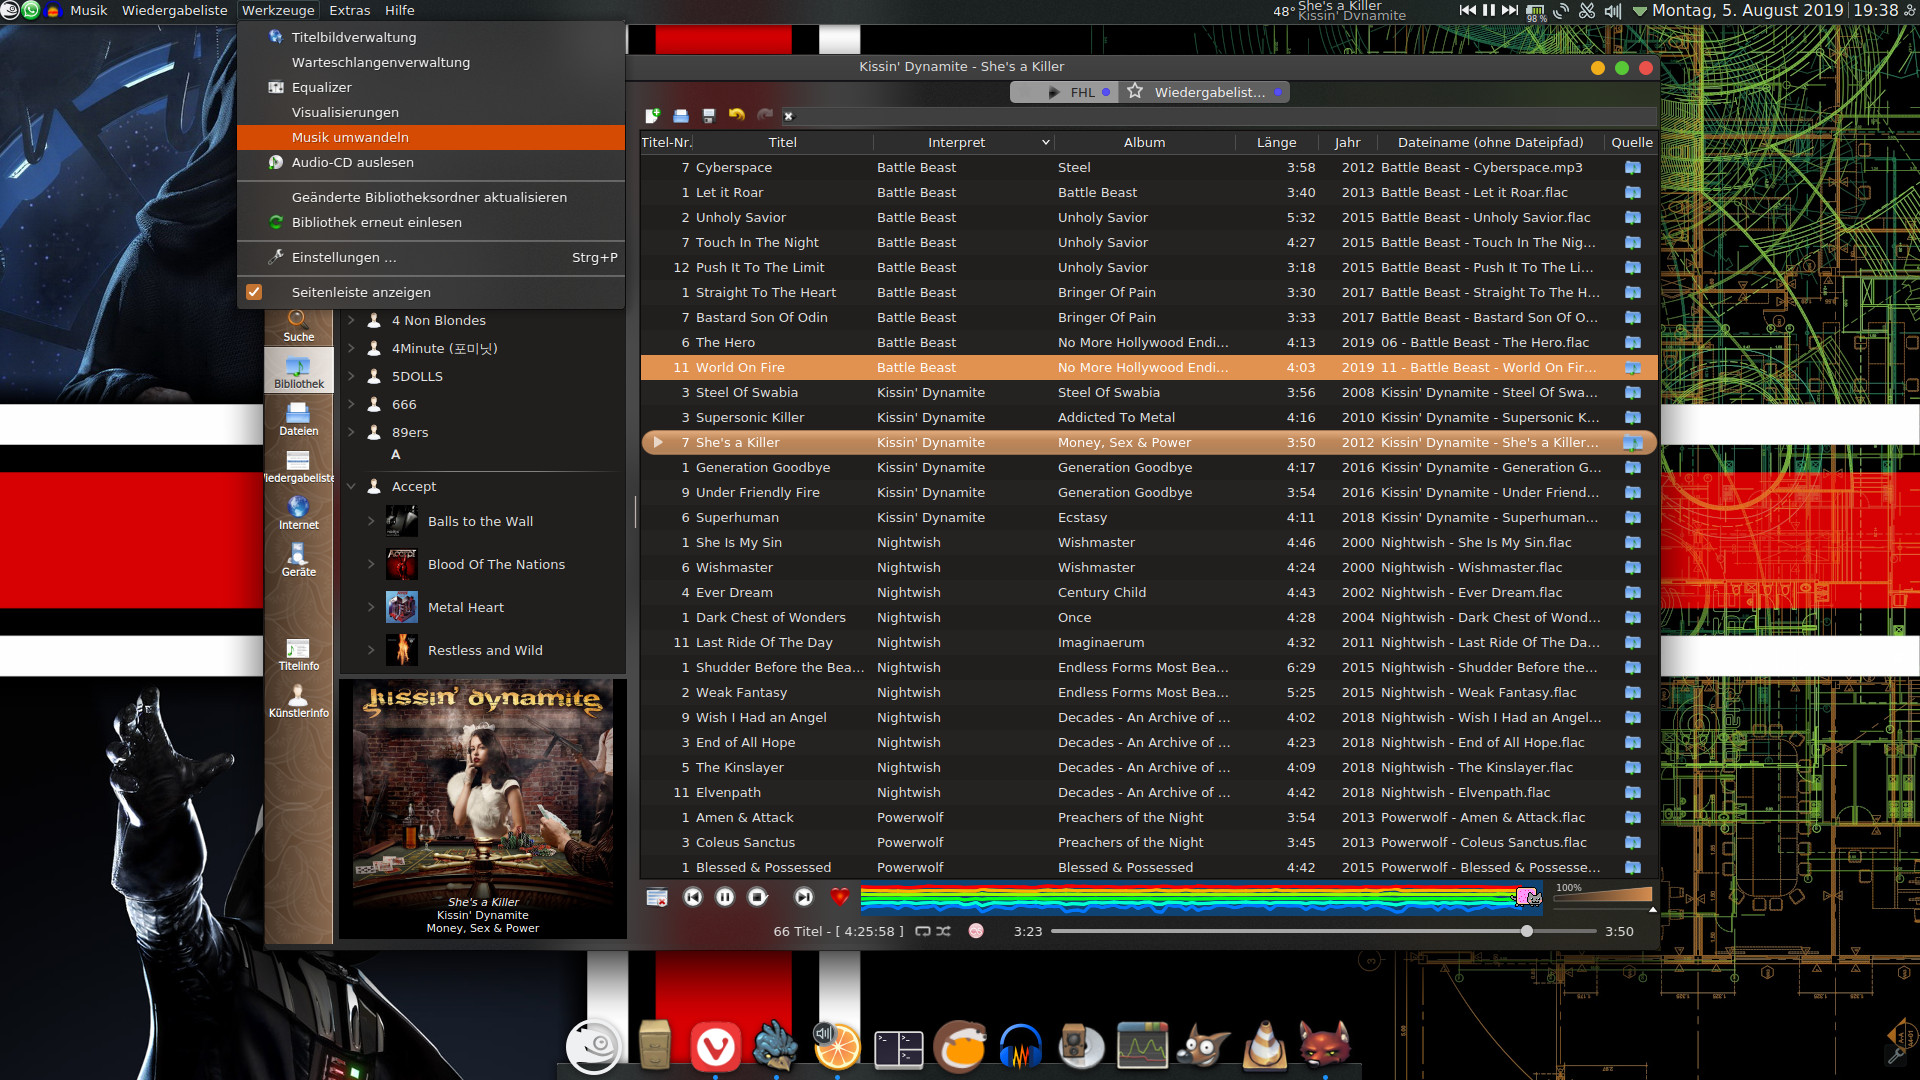Click the yellow undo arrow icon
The height and width of the screenshot is (1080, 1920).
(737, 116)
